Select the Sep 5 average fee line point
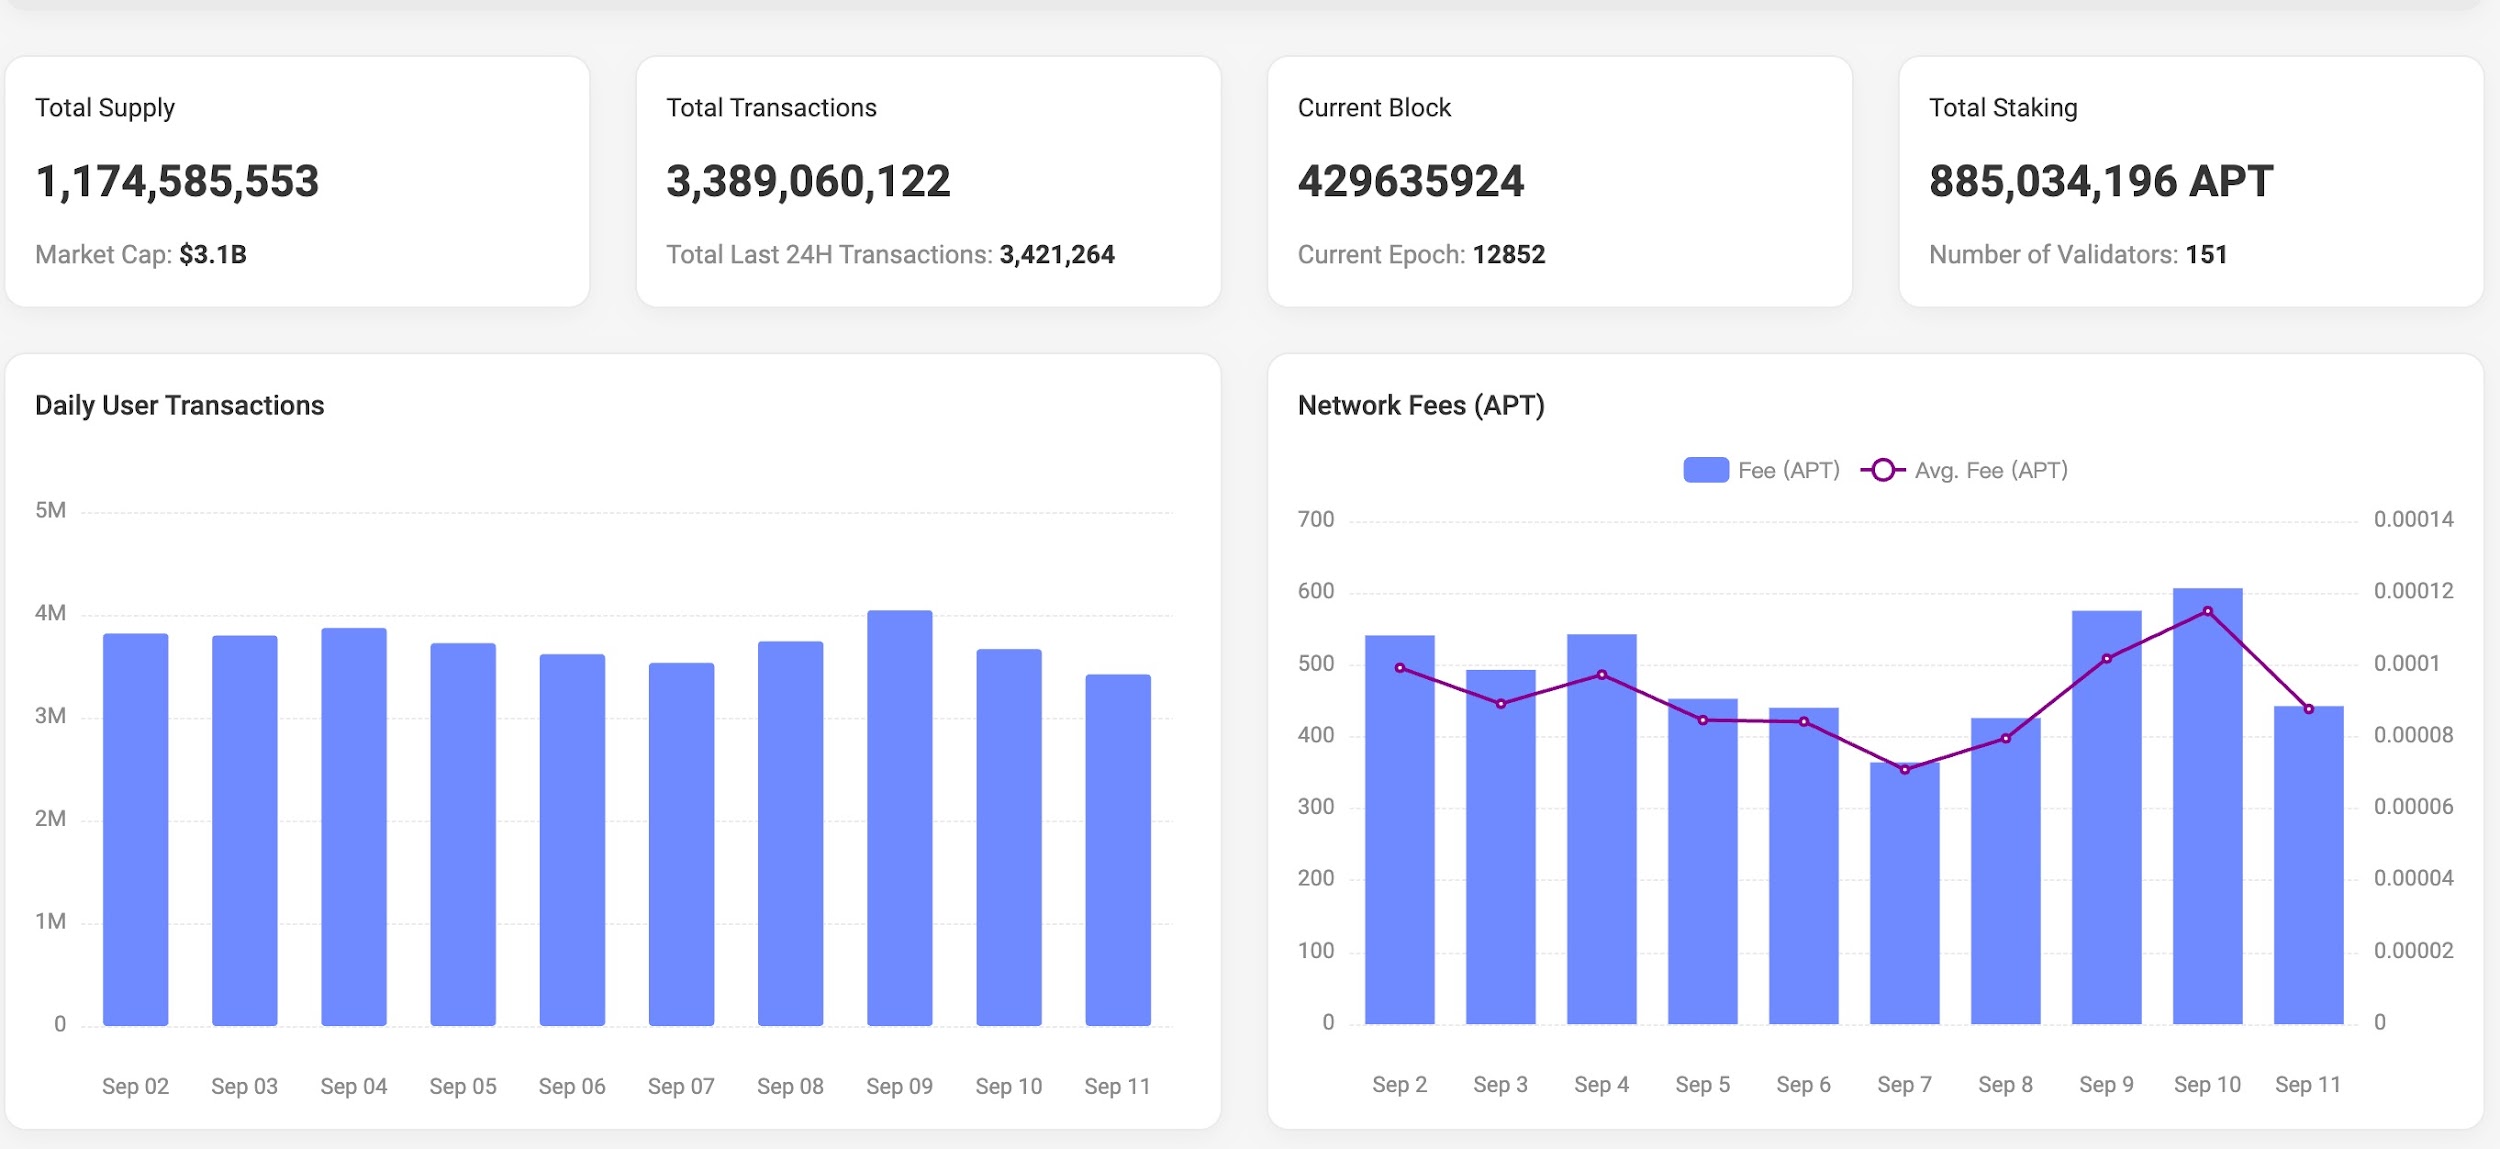The width and height of the screenshot is (2500, 1149). pyautogui.click(x=1702, y=720)
